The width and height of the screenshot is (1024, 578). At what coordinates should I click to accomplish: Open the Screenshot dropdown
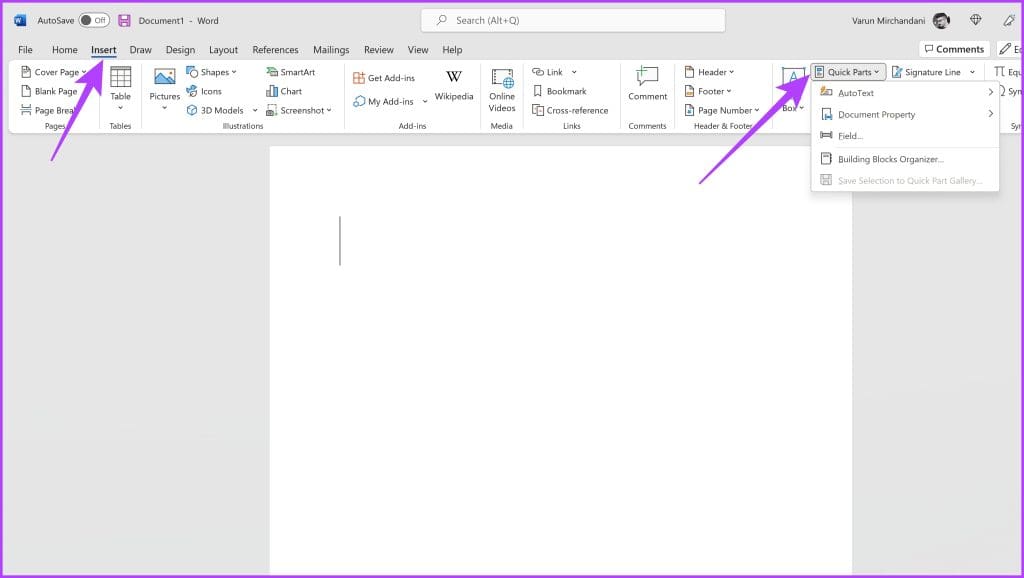(x=299, y=110)
